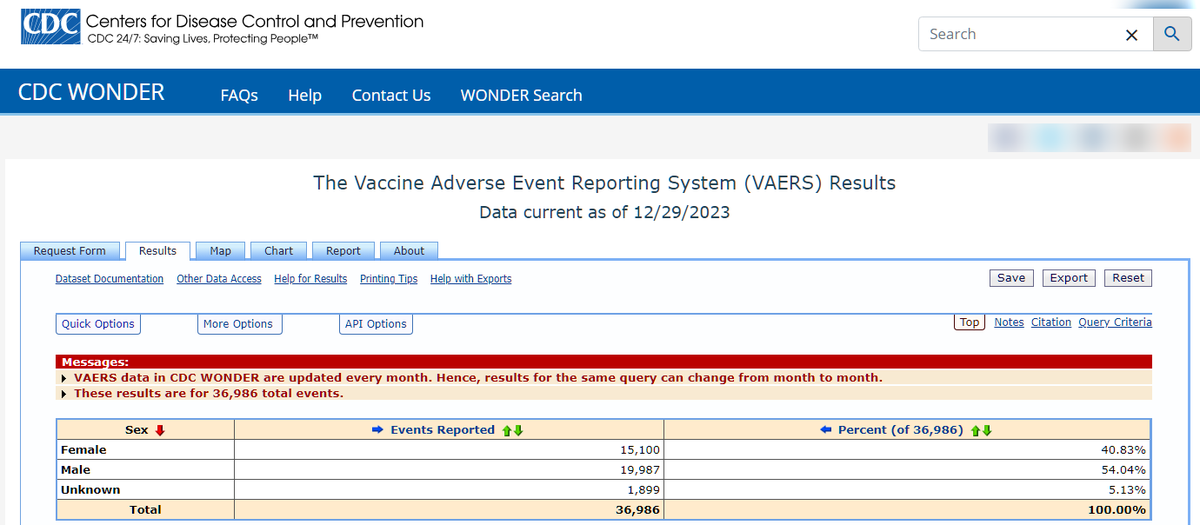Open CDC WONDER home link
The image size is (1200, 525).
click(x=91, y=92)
